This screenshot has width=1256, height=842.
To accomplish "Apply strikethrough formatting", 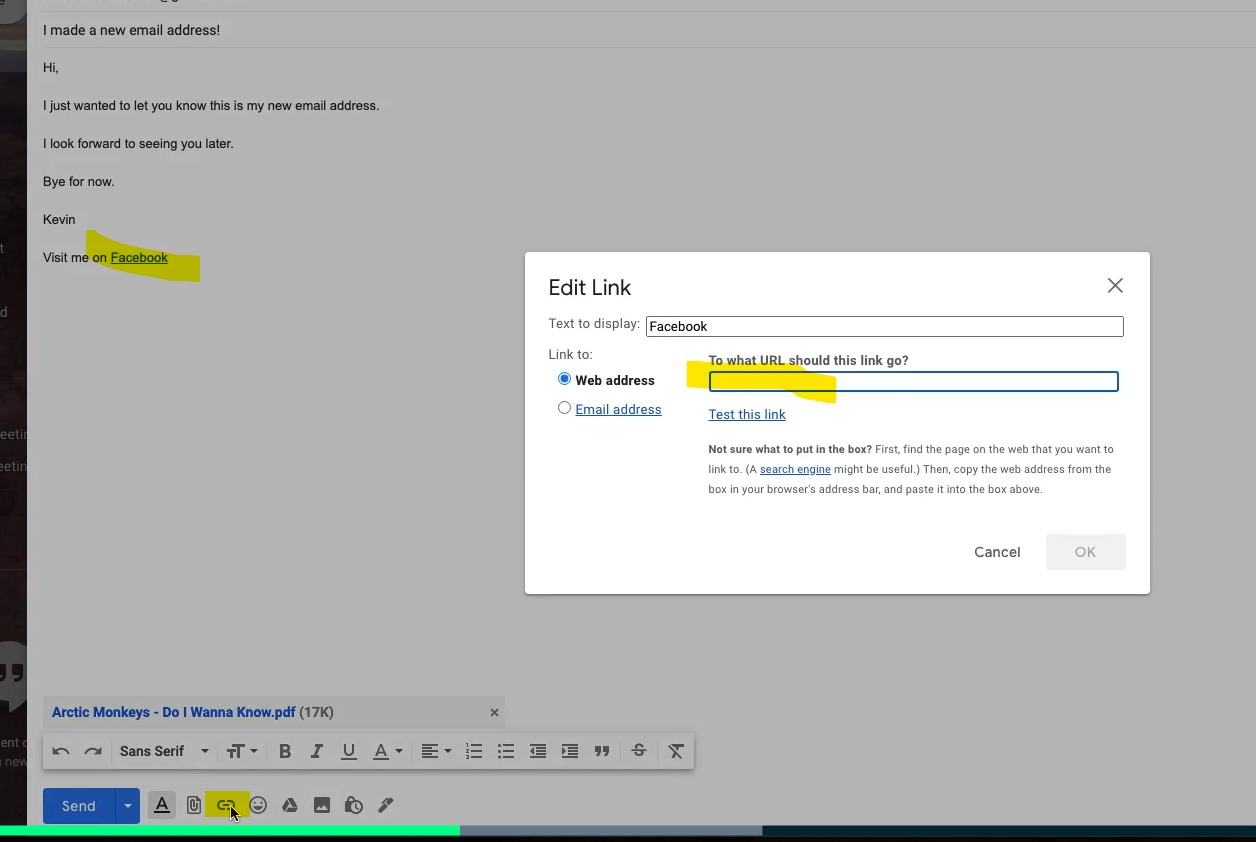I will 639,751.
